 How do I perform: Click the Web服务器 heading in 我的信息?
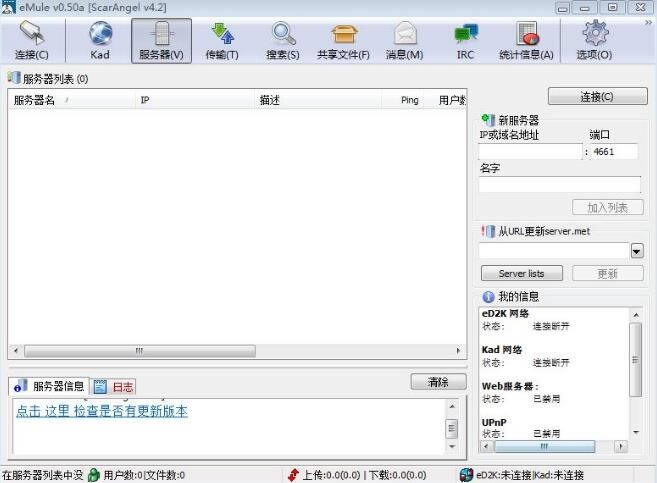point(510,386)
